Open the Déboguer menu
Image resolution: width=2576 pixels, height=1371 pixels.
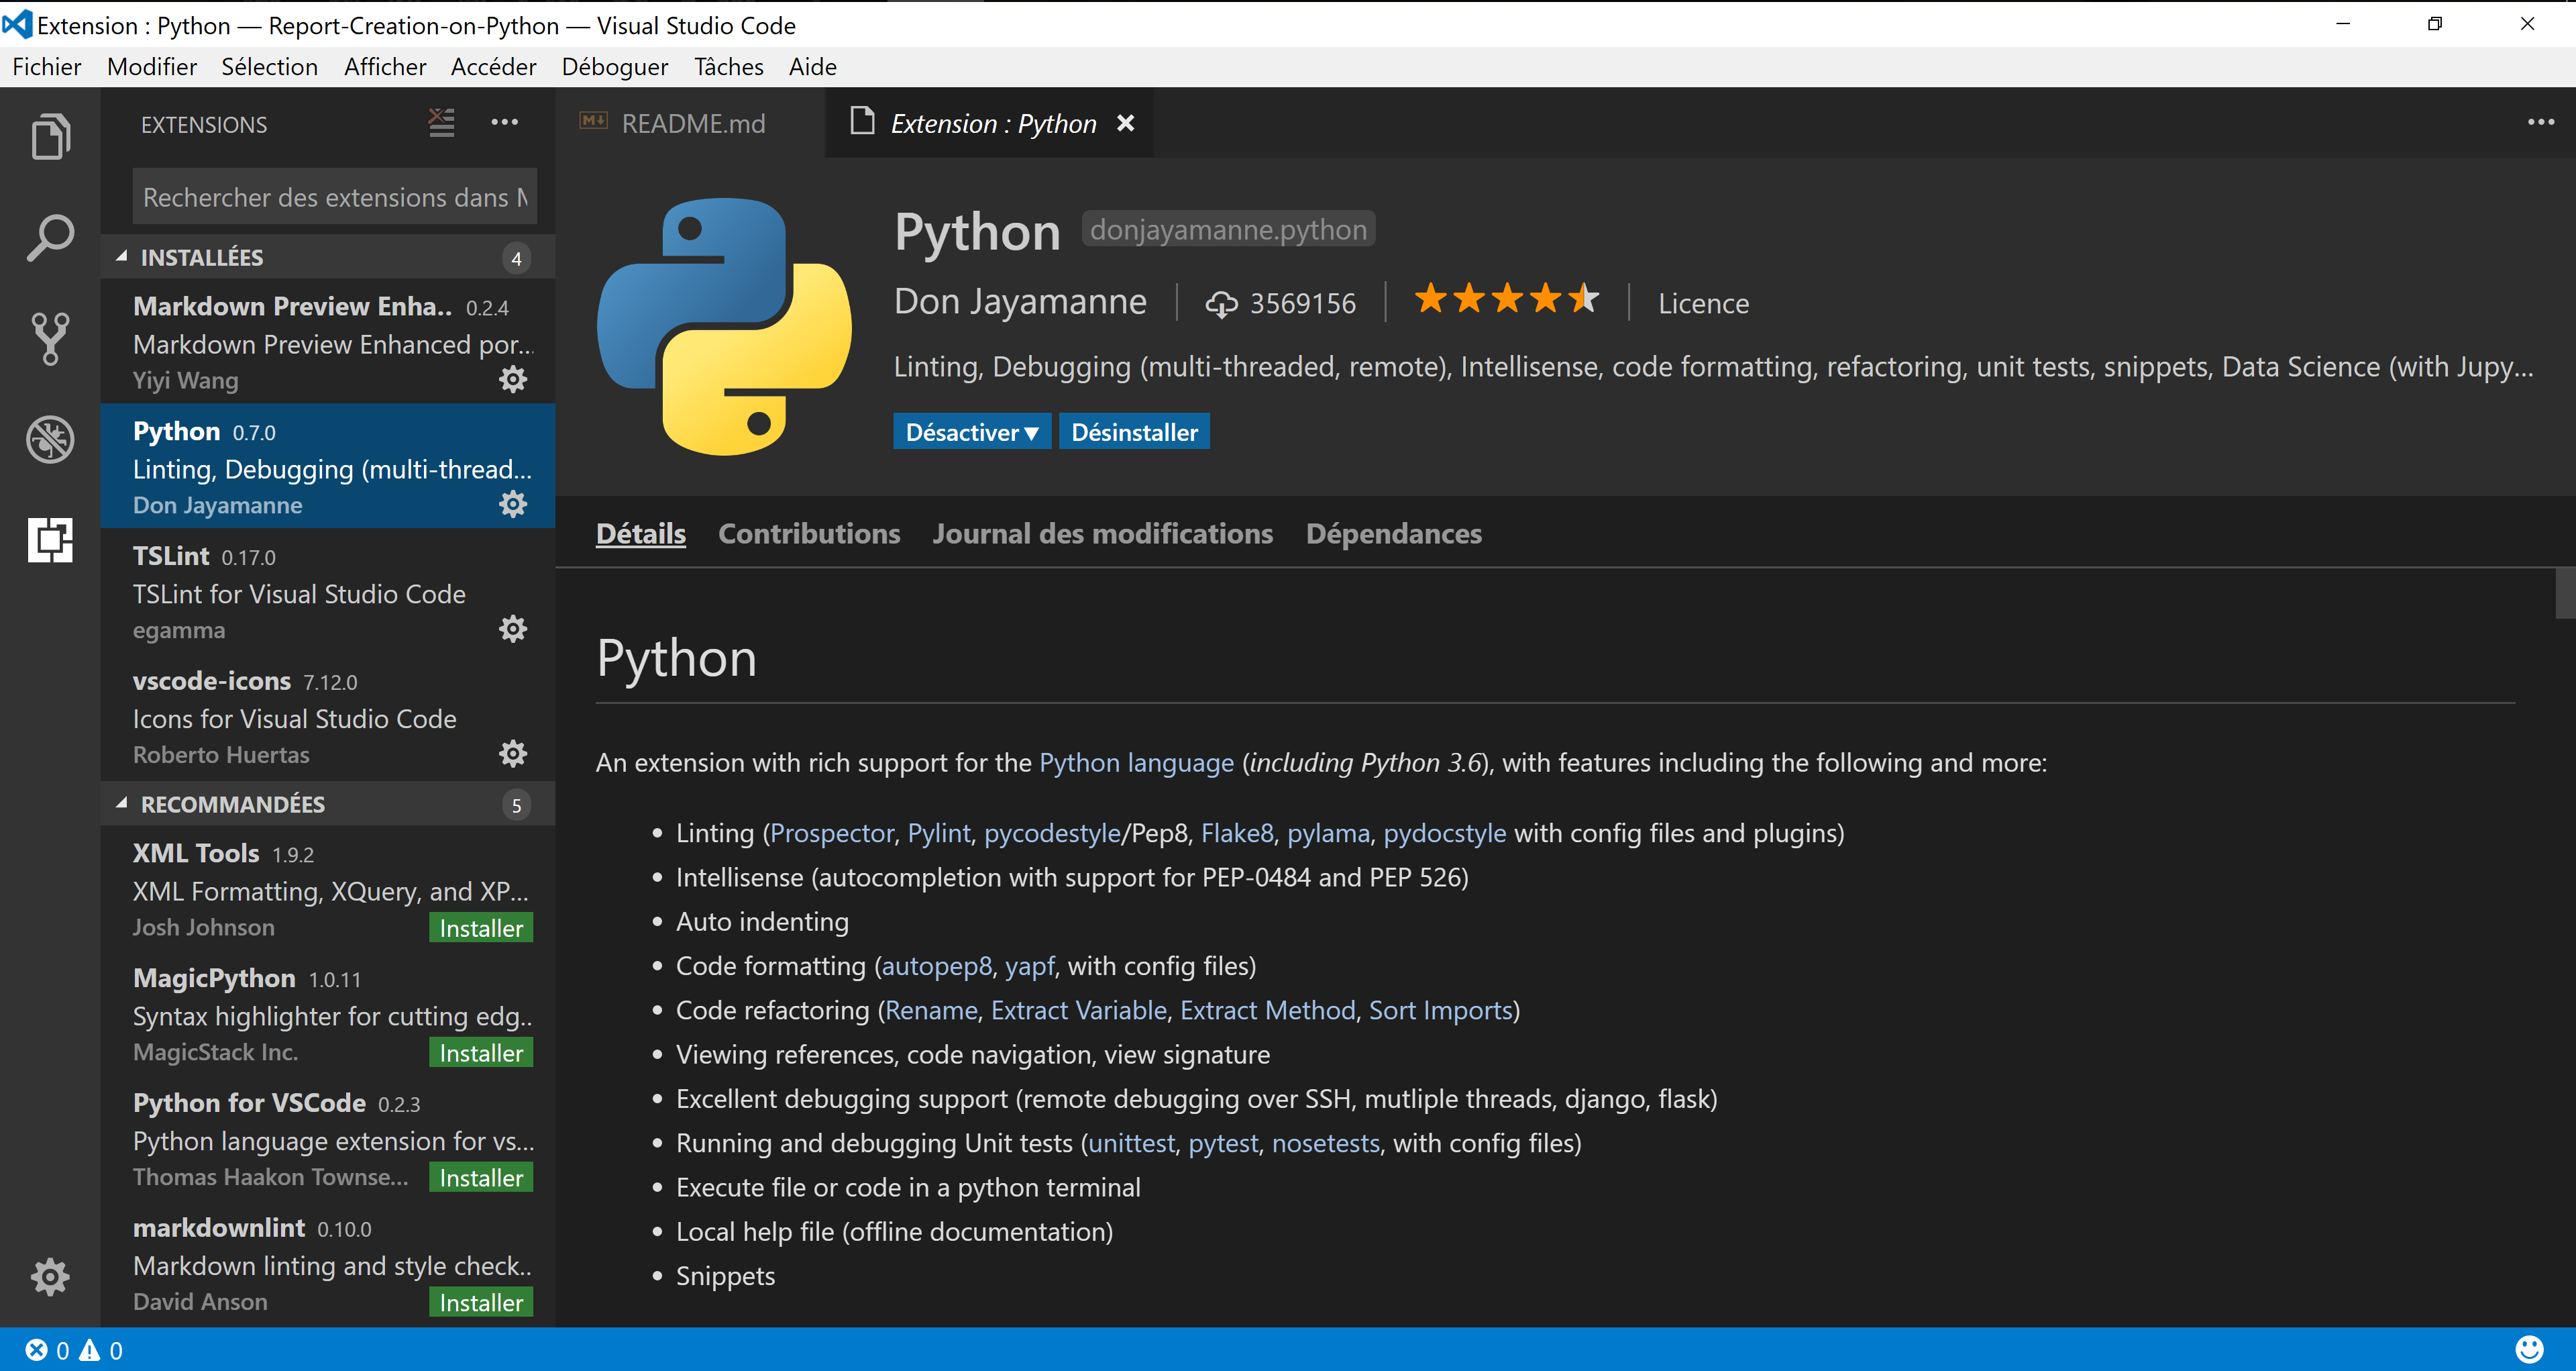(x=614, y=67)
